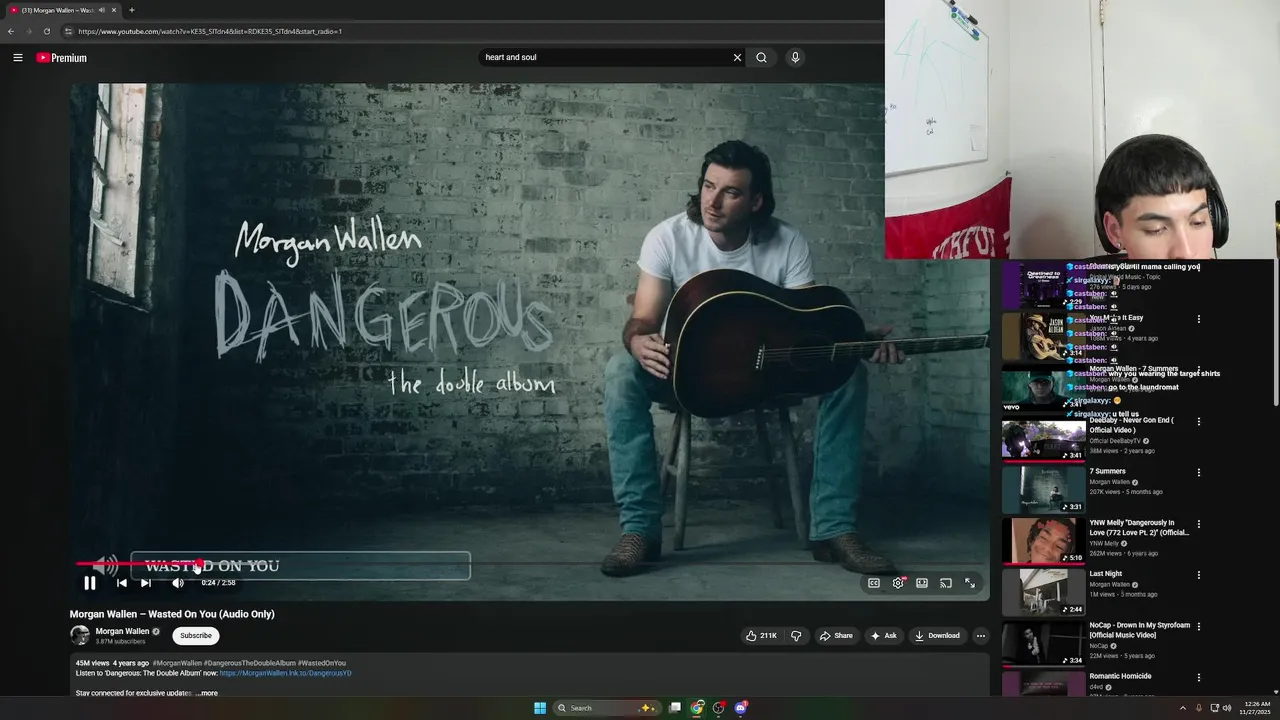Open options menu for 'Romantic Homicide'
The height and width of the screenshot is (720, 1280).
[1198, 678]
